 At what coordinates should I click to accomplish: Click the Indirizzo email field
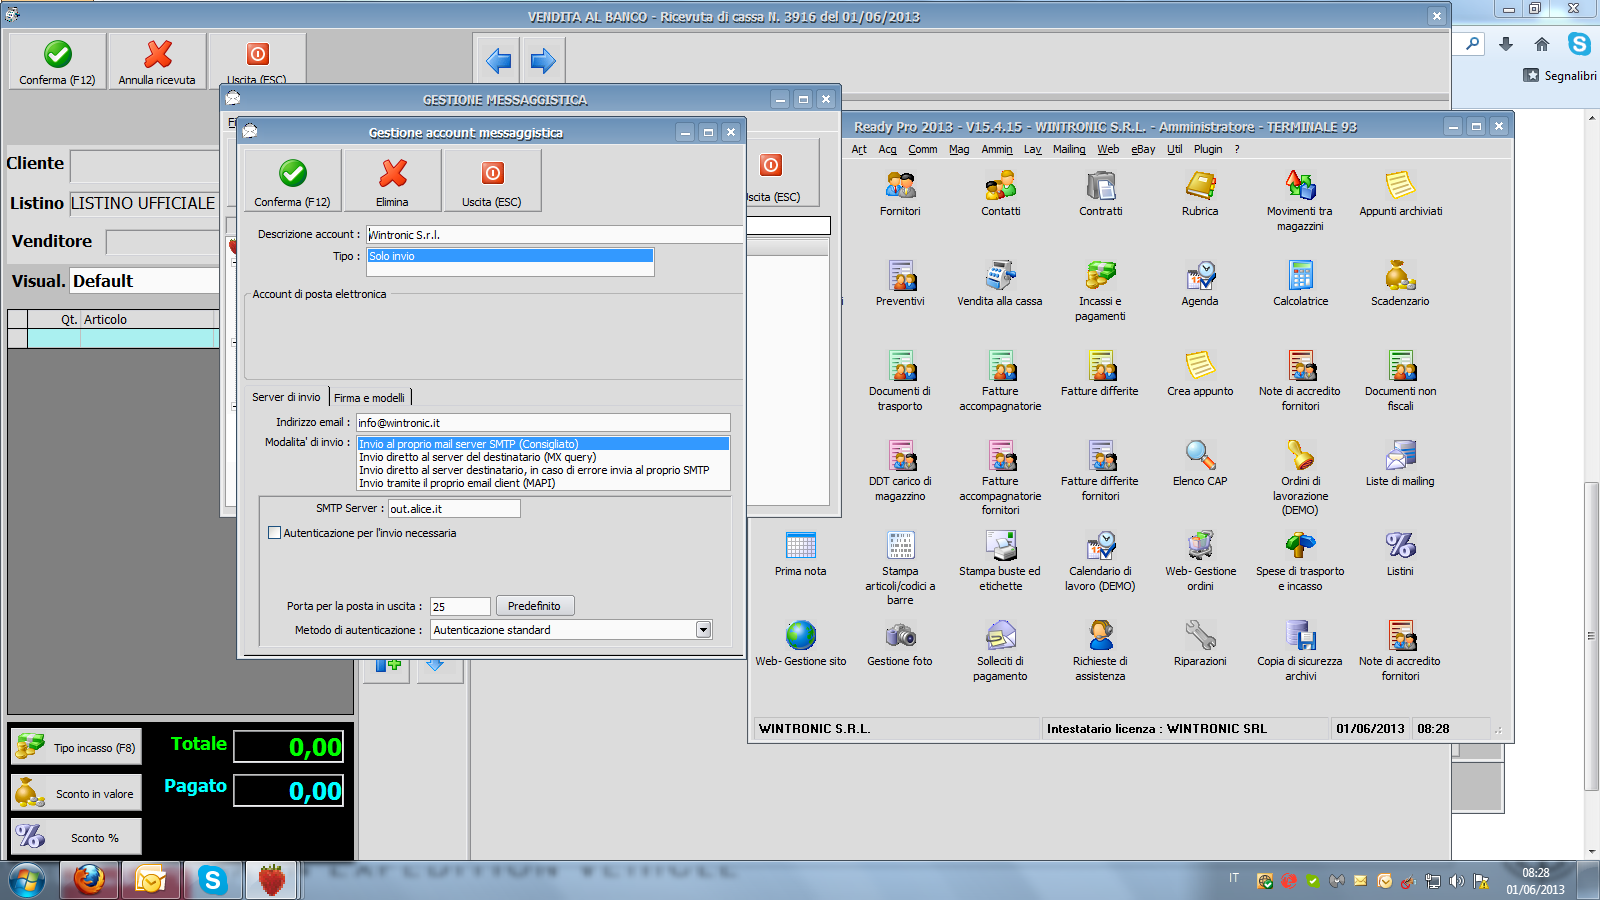click(543, 423)
